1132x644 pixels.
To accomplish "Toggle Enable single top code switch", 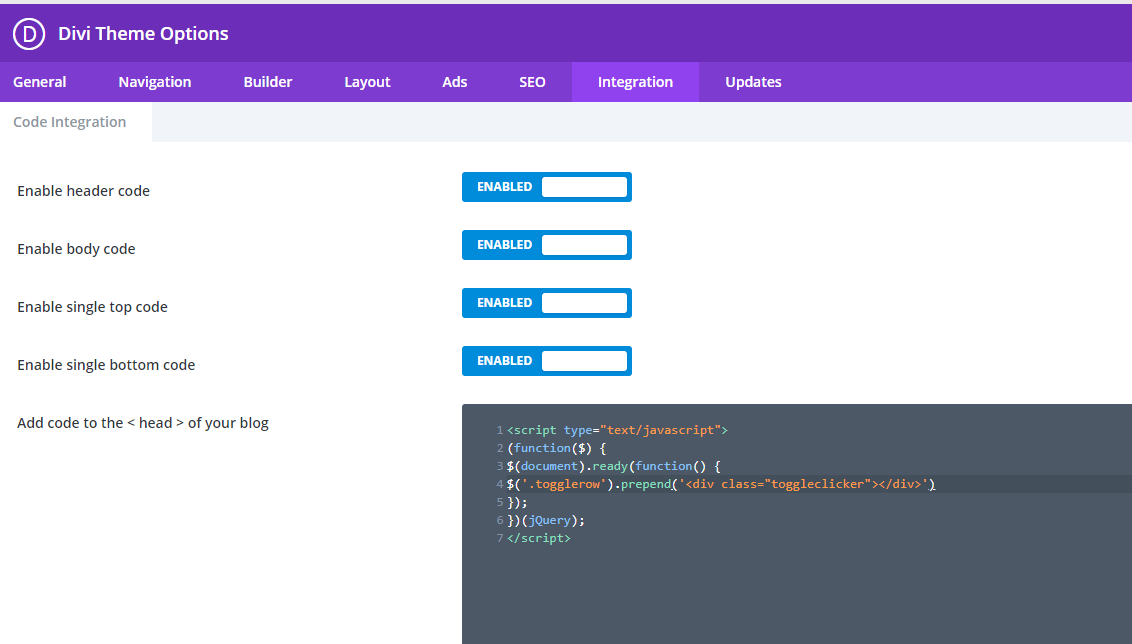I will [x=547, y=303].
